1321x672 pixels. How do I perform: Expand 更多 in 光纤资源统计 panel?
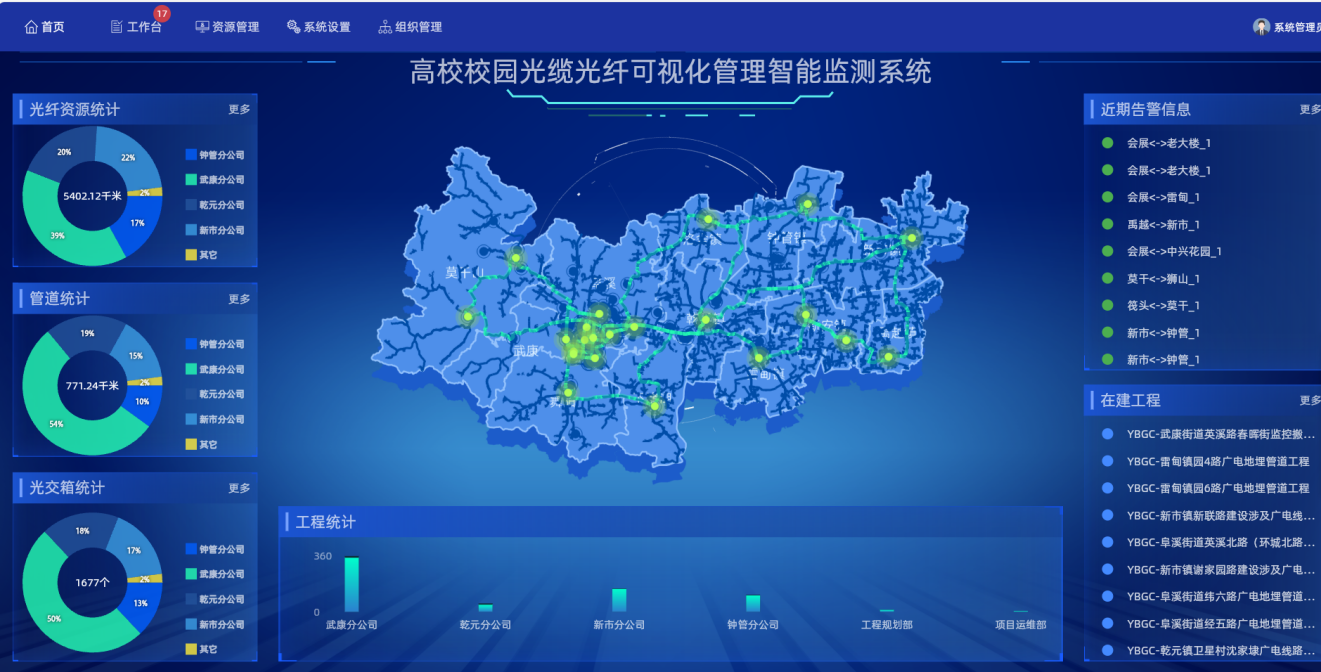239,110
